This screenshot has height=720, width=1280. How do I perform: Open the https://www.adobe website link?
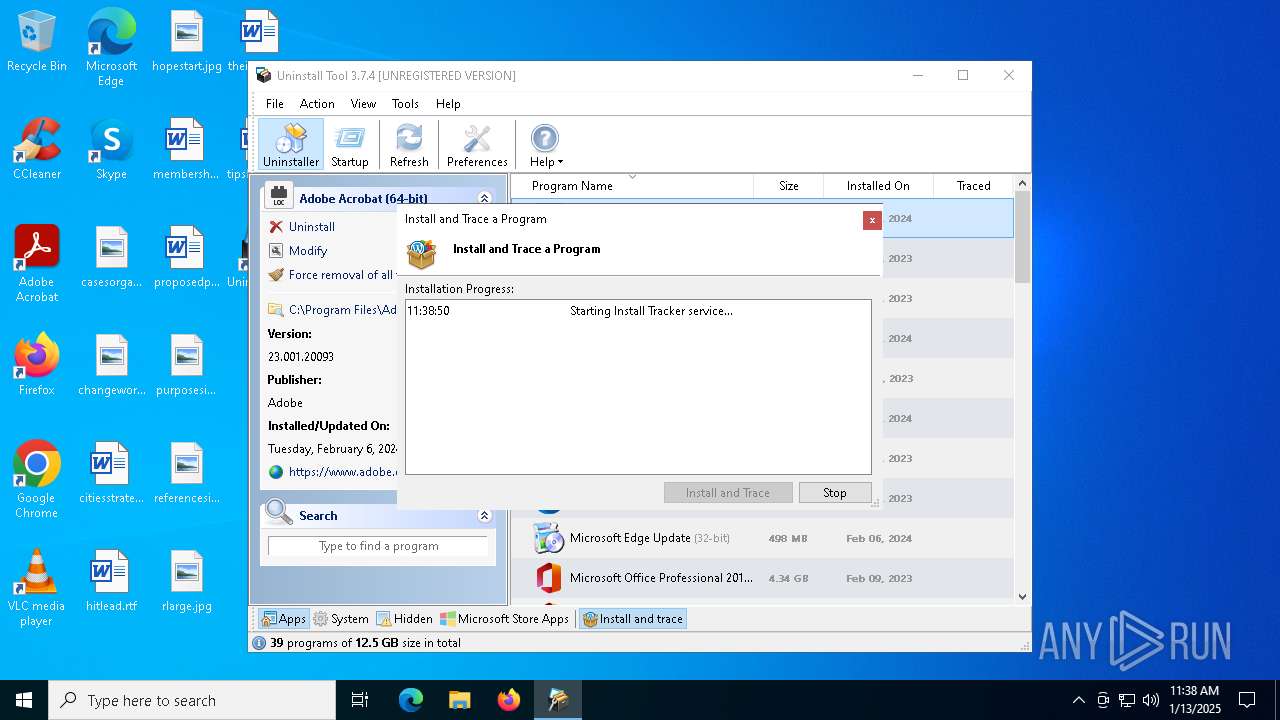pos(332,472)
